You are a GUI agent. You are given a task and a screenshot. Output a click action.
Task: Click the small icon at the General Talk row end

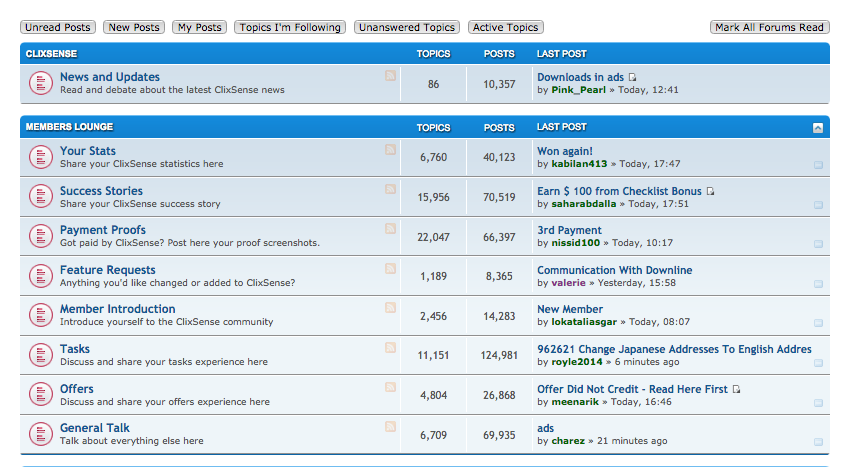point(818,442)
